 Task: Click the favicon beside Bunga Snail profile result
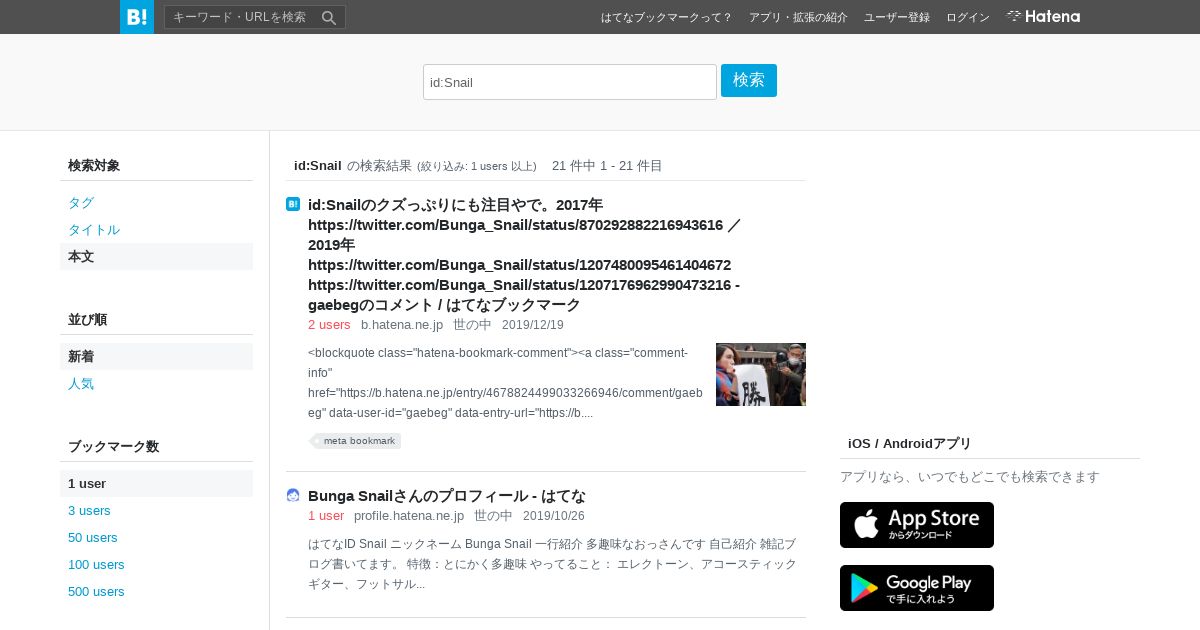tap(293, 495)
